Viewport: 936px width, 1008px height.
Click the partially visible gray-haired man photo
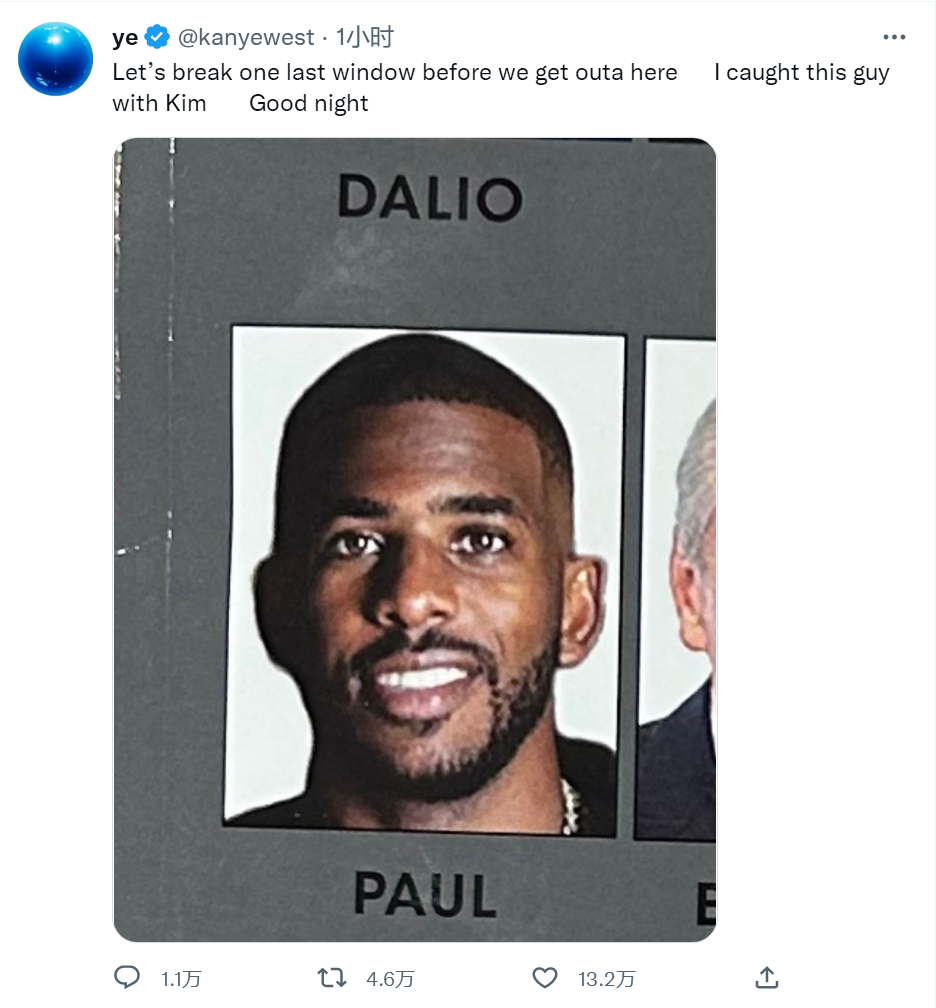676,590
